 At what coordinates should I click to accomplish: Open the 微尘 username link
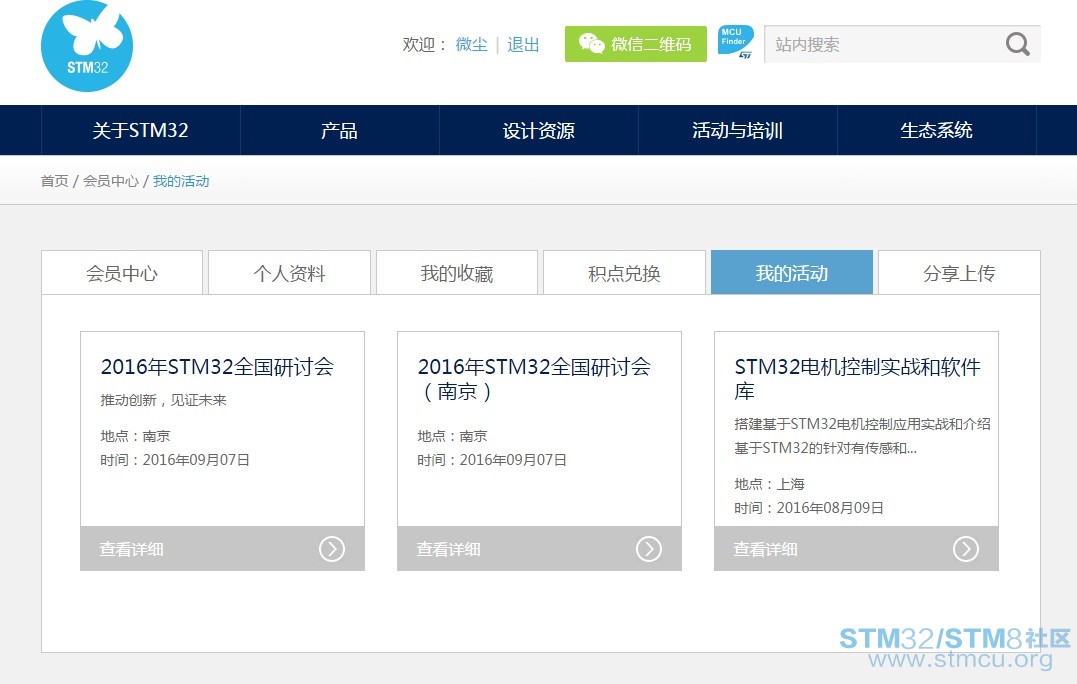tap(471, 45)
